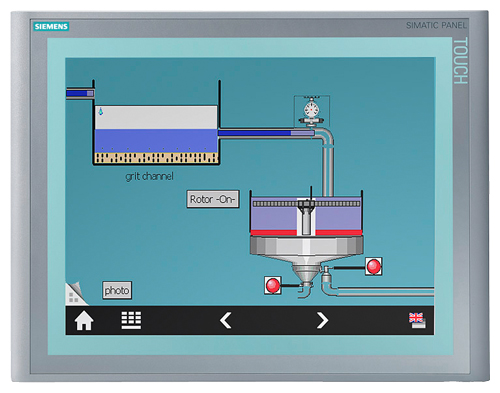Click the blue water level in the grit tank

click(x=156, y=141)
